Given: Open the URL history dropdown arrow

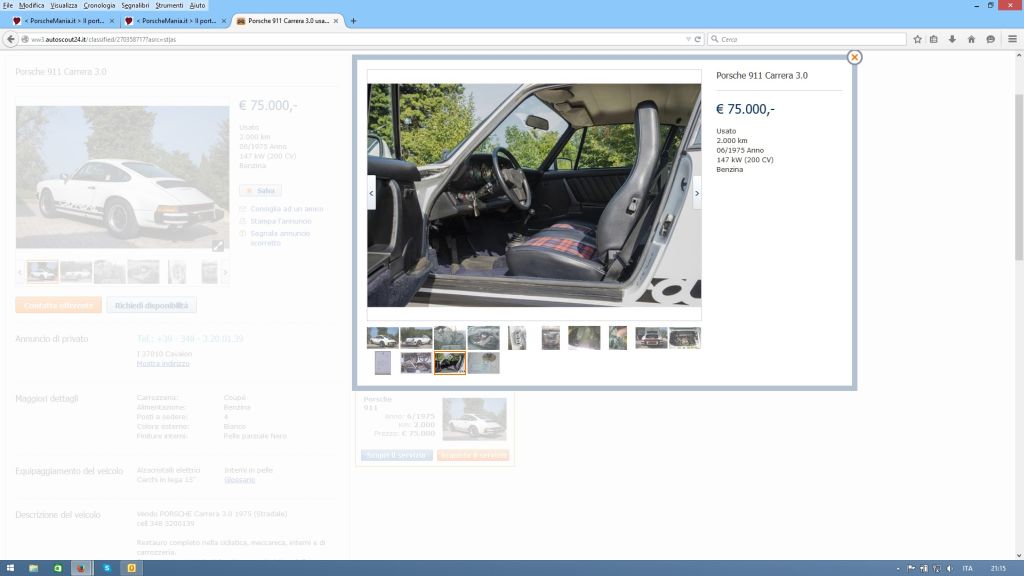Looking at the screenshot, I should pos(688,39).
